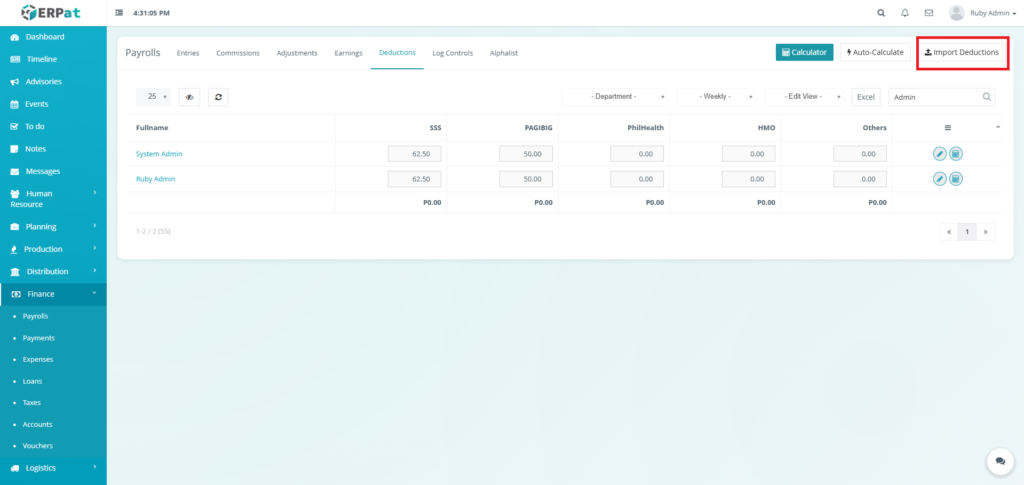
Task: Click the search magnifier icon in top bar
Action: point(880,13)
